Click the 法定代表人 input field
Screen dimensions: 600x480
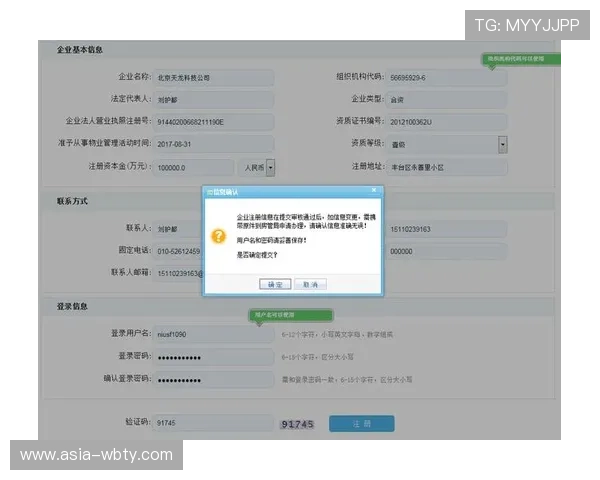coord(214,100)
